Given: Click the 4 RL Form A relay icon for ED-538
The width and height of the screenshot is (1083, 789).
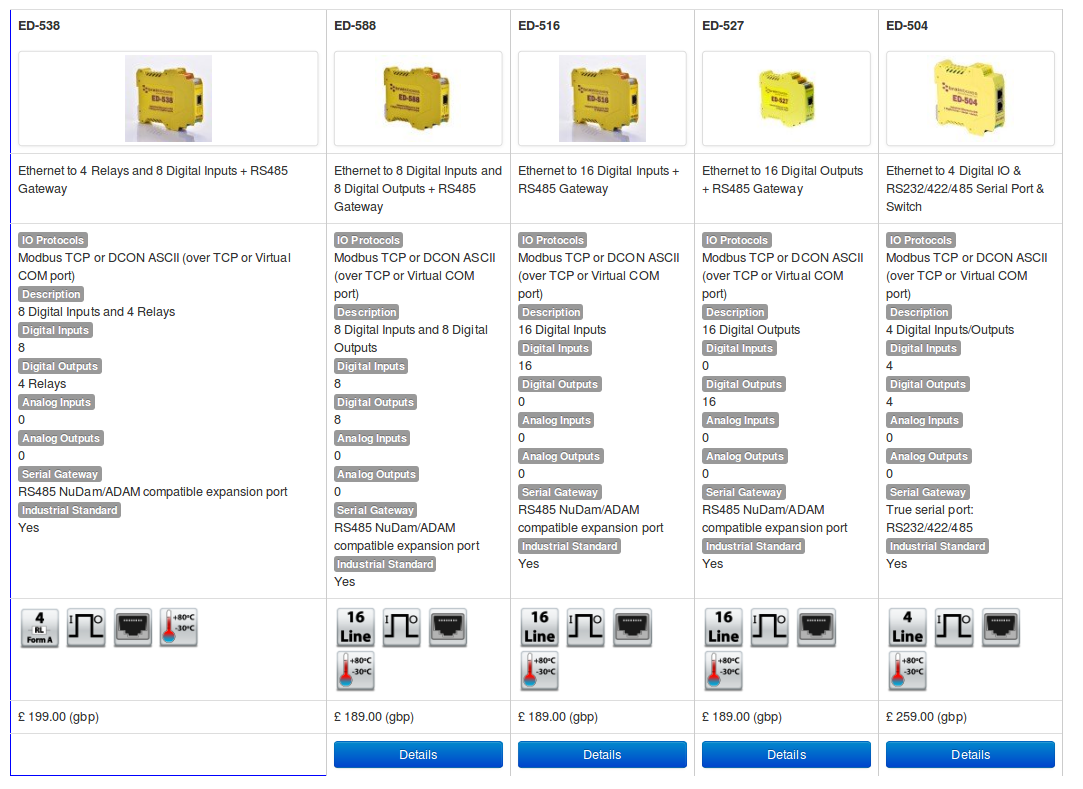Looking at the screenshot, I should pyautogui.click(x=40, y=628).
